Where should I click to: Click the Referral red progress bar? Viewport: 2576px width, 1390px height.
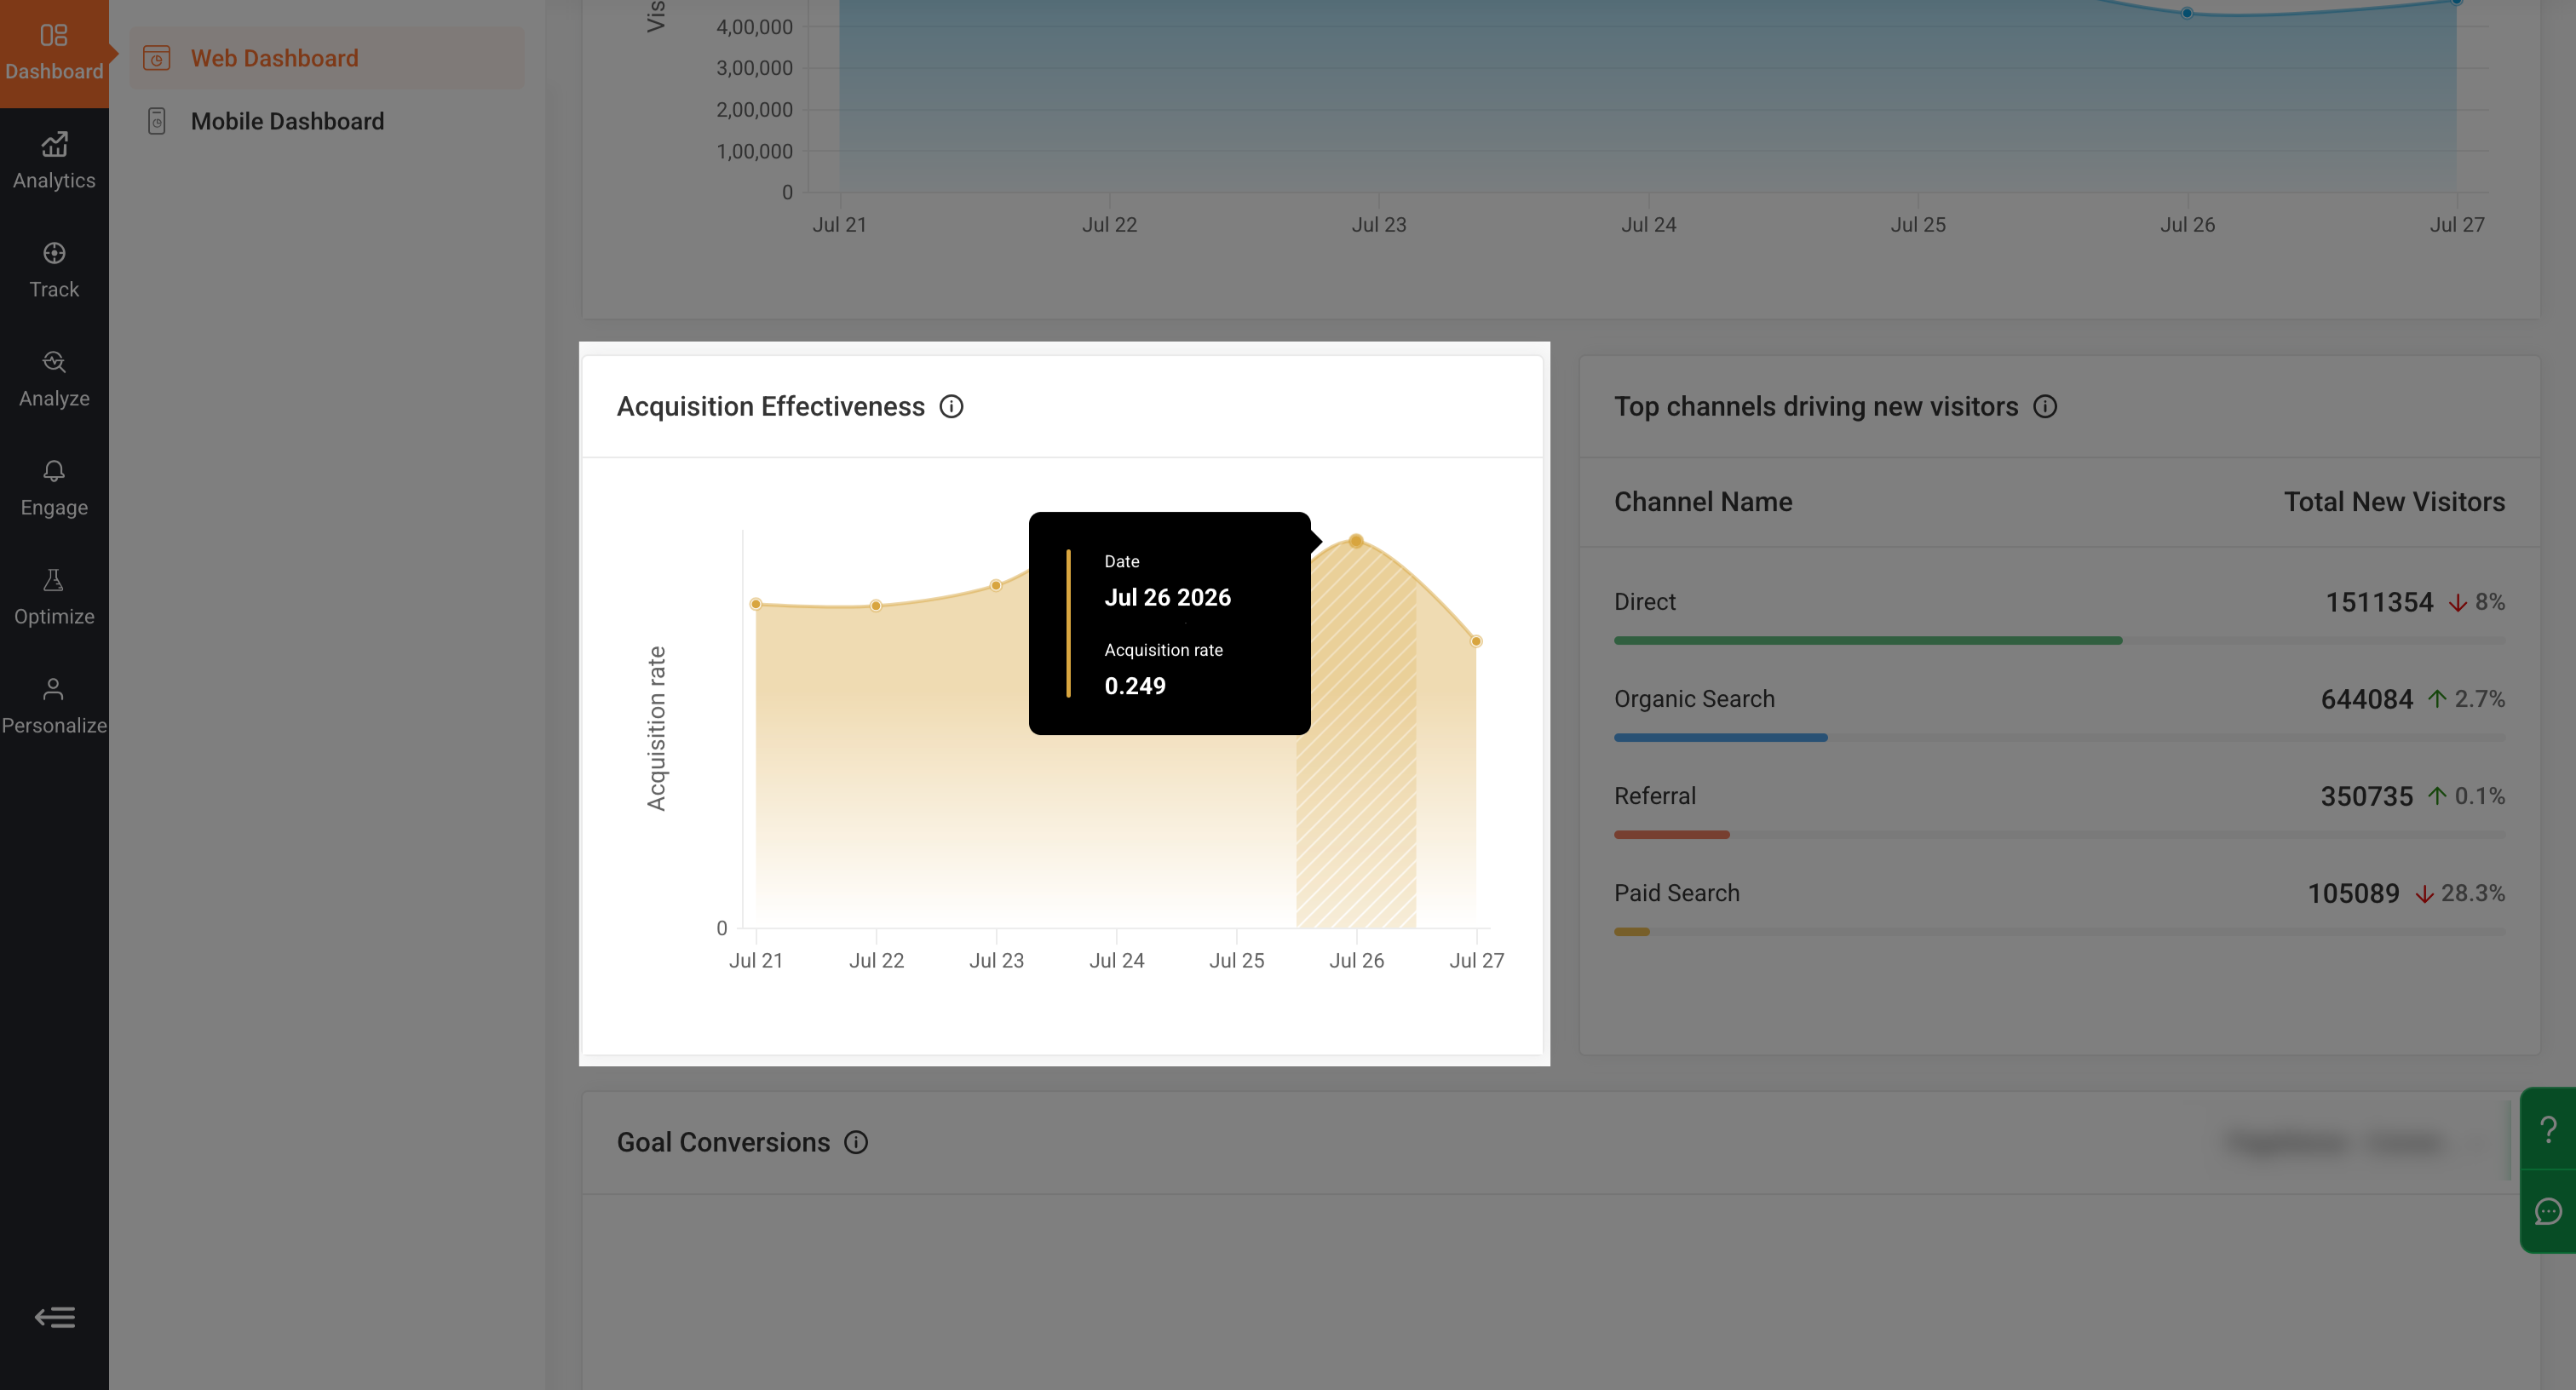click(1672, 834)
